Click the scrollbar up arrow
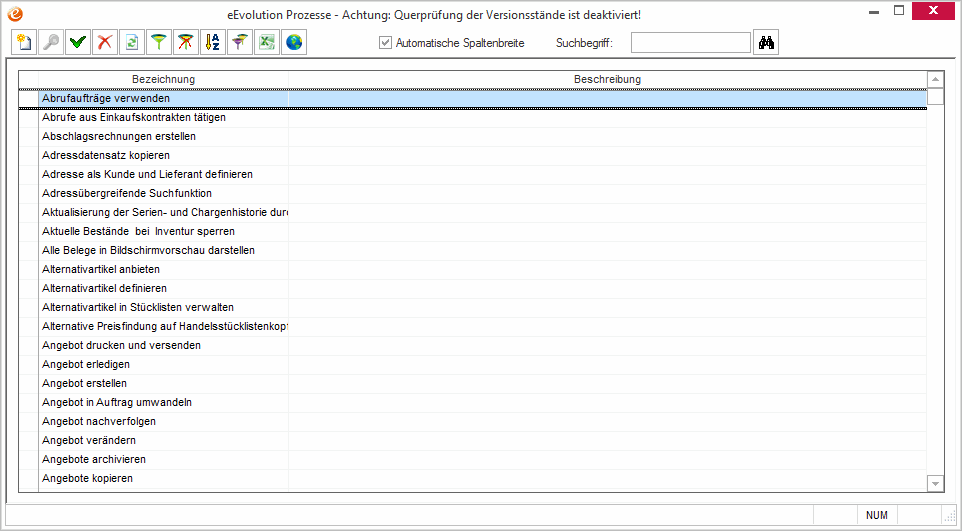Image resolution: width=962 pixels, height=531 pixels. click(935, 79)
